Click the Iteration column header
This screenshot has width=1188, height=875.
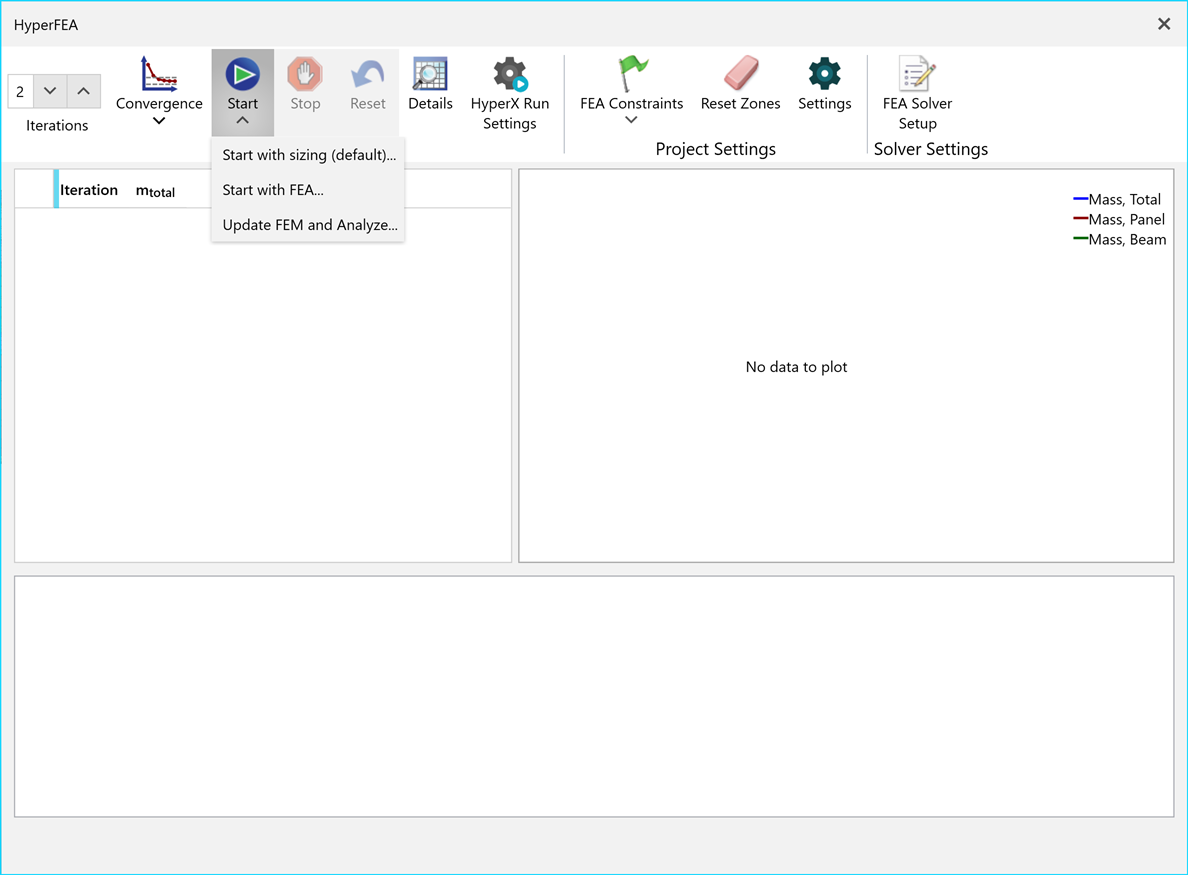click(89, 189)
